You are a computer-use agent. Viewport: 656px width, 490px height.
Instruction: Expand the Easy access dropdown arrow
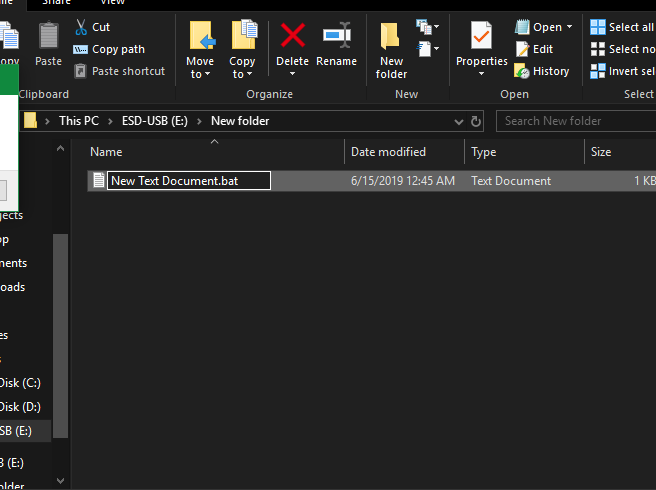coord(436,49)
